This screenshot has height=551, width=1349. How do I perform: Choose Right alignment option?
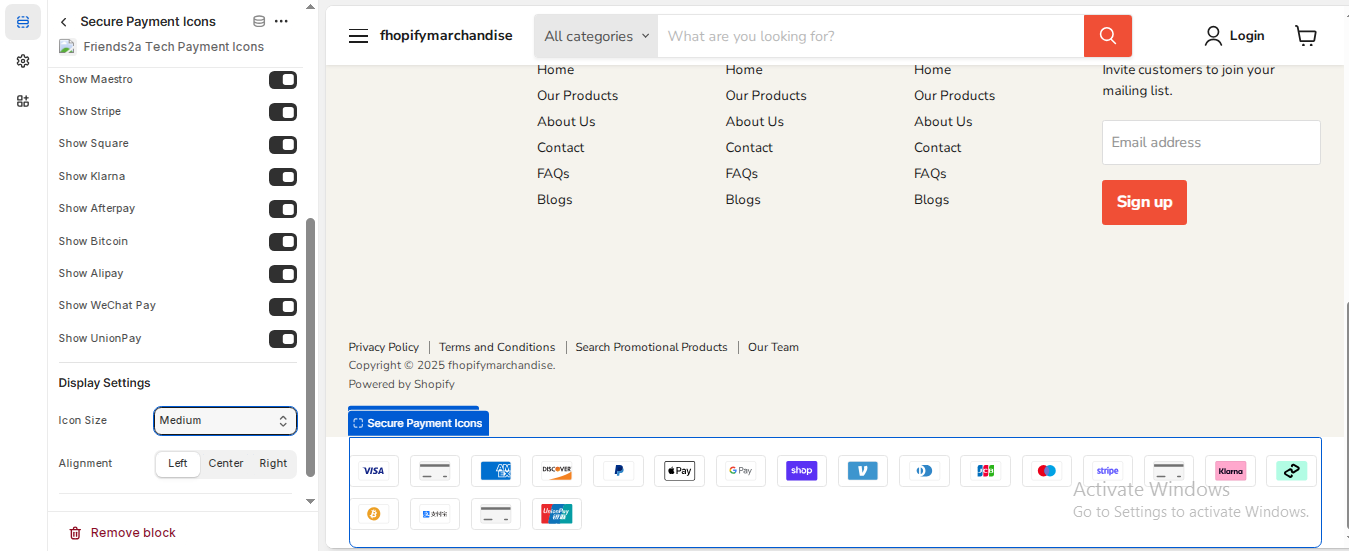pos(273,464)
